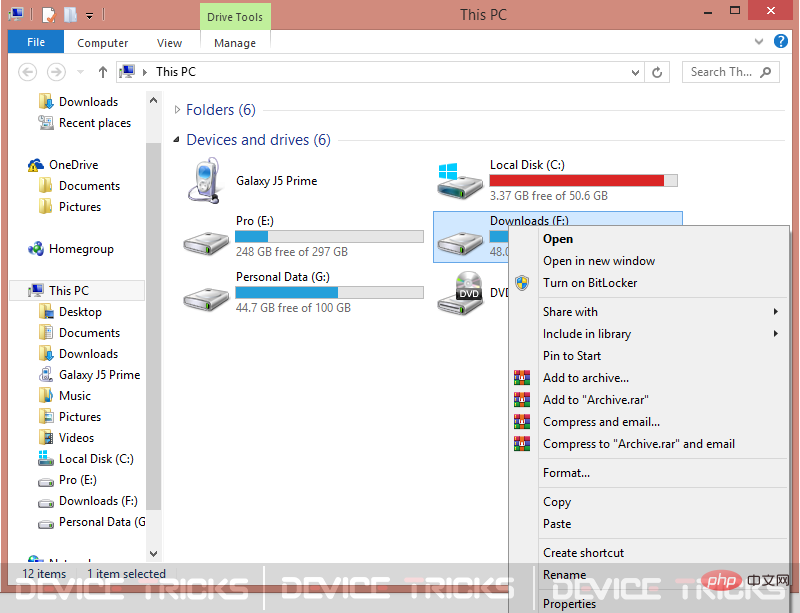Open the Galaxy J5 Prime device icon
Image resolution: width=800 pixels, height=613 pixels.
click(x=205, y=181)
